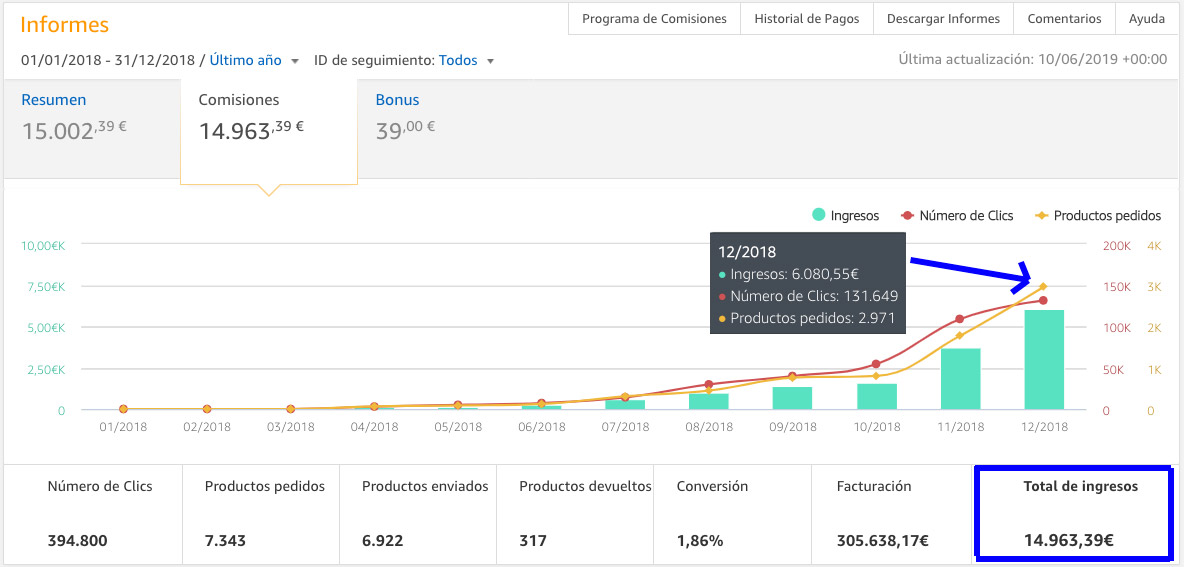Select the Comisiones summary tab

[268, 131]
